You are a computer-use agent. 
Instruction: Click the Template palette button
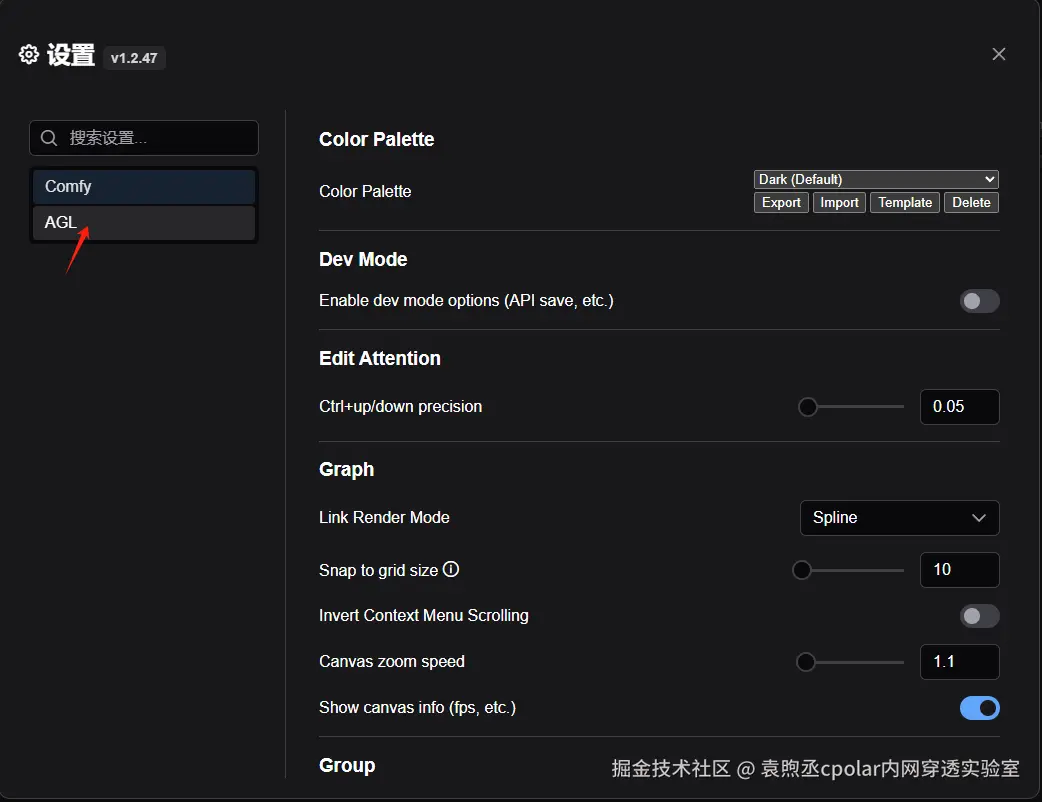904,203
